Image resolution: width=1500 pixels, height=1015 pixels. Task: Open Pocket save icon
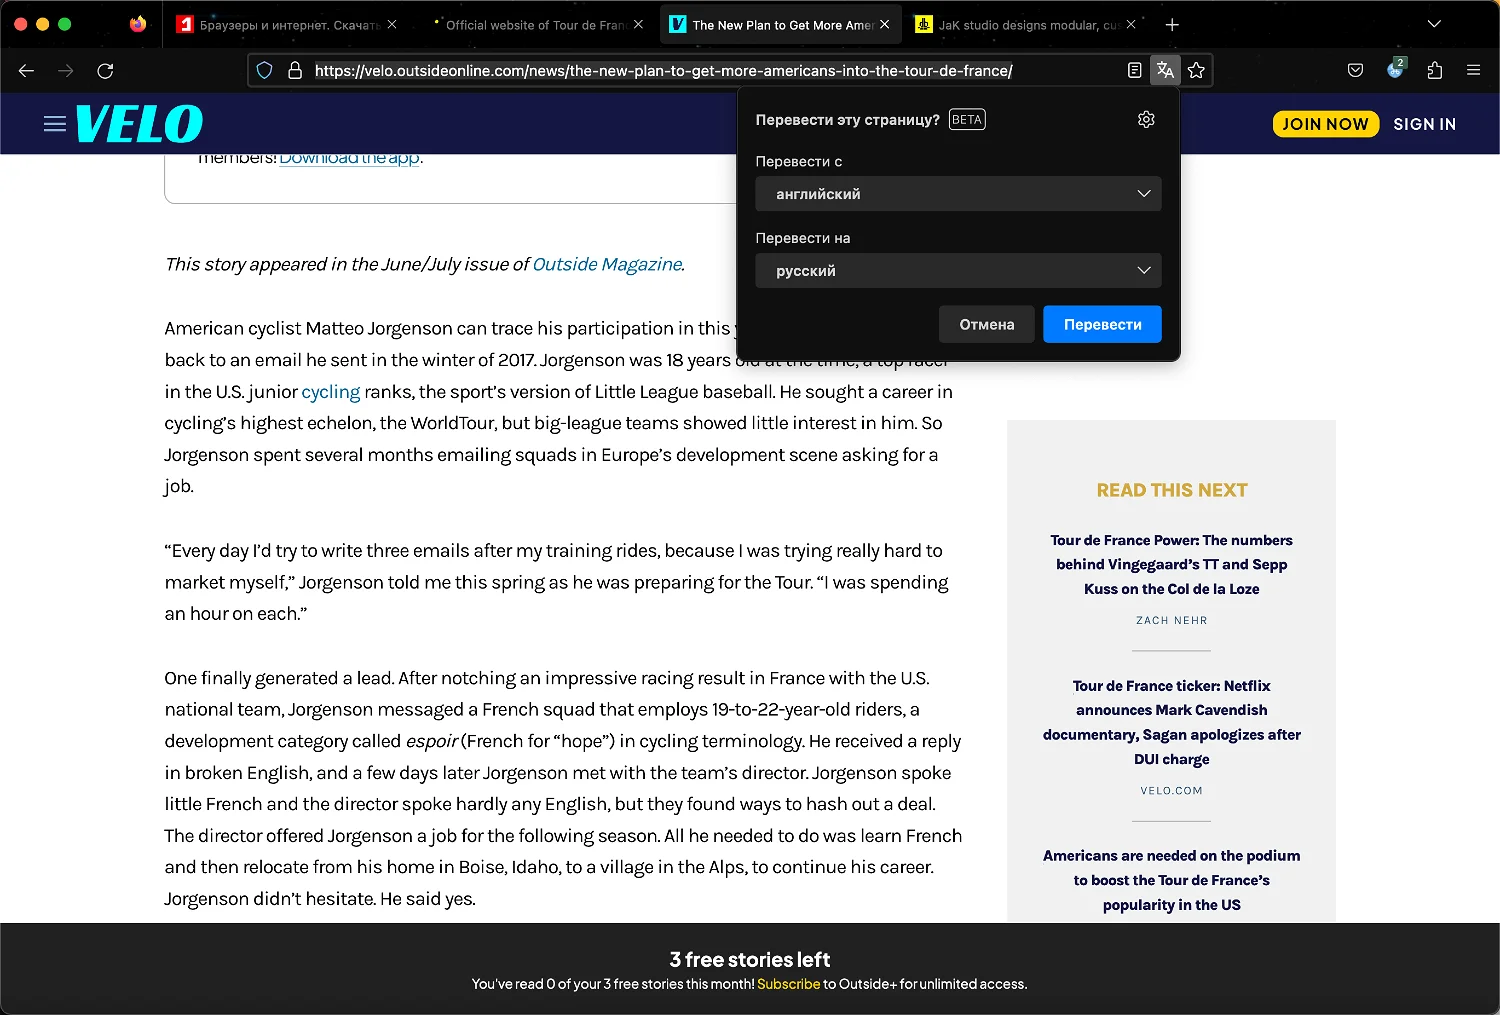pyautogui.click(x=1355, y=70)
